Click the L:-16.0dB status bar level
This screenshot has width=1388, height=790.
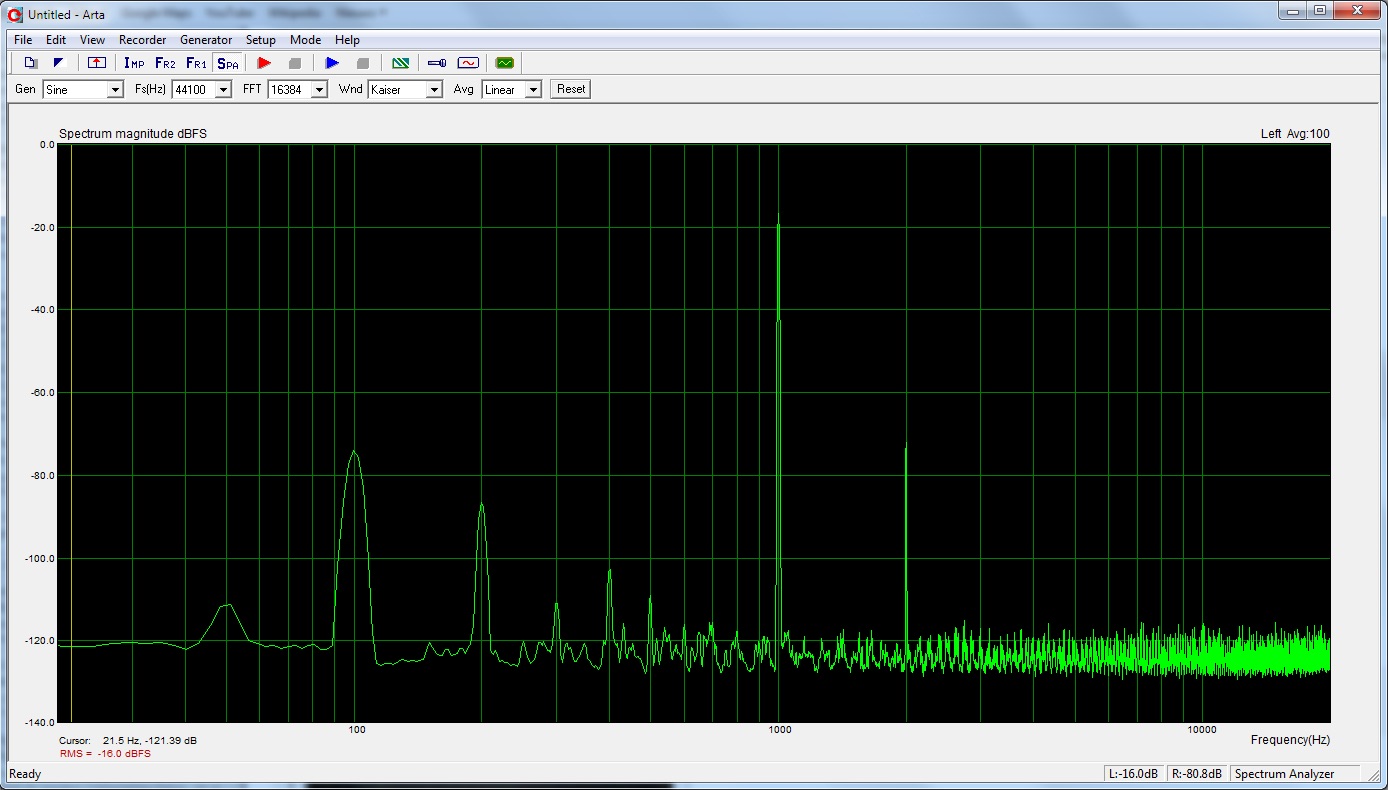(x=1133, y=774)
